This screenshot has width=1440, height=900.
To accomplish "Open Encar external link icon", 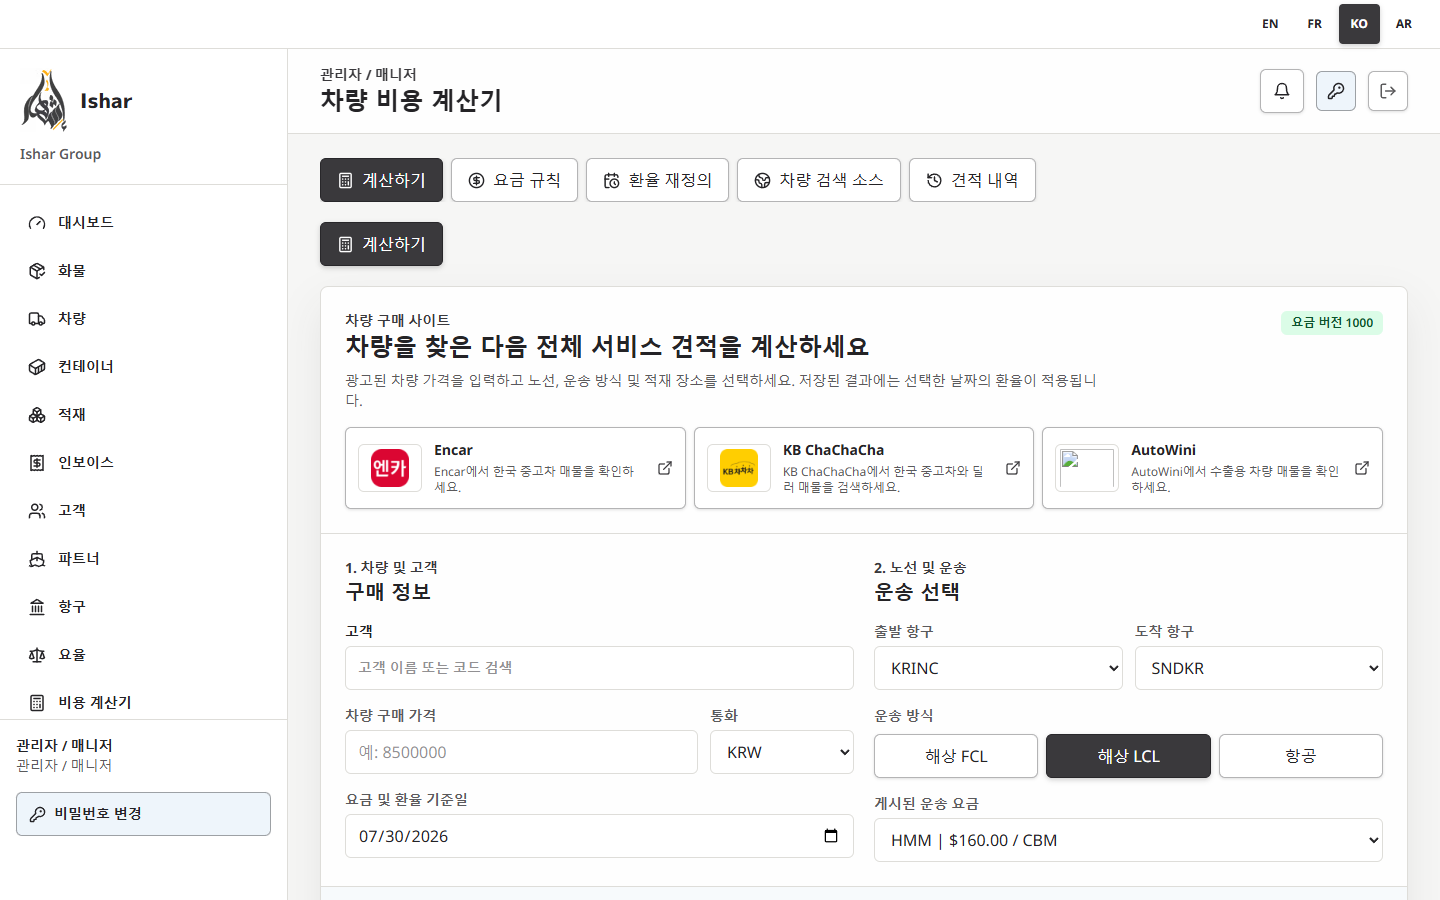I will (x=665, y=468).
